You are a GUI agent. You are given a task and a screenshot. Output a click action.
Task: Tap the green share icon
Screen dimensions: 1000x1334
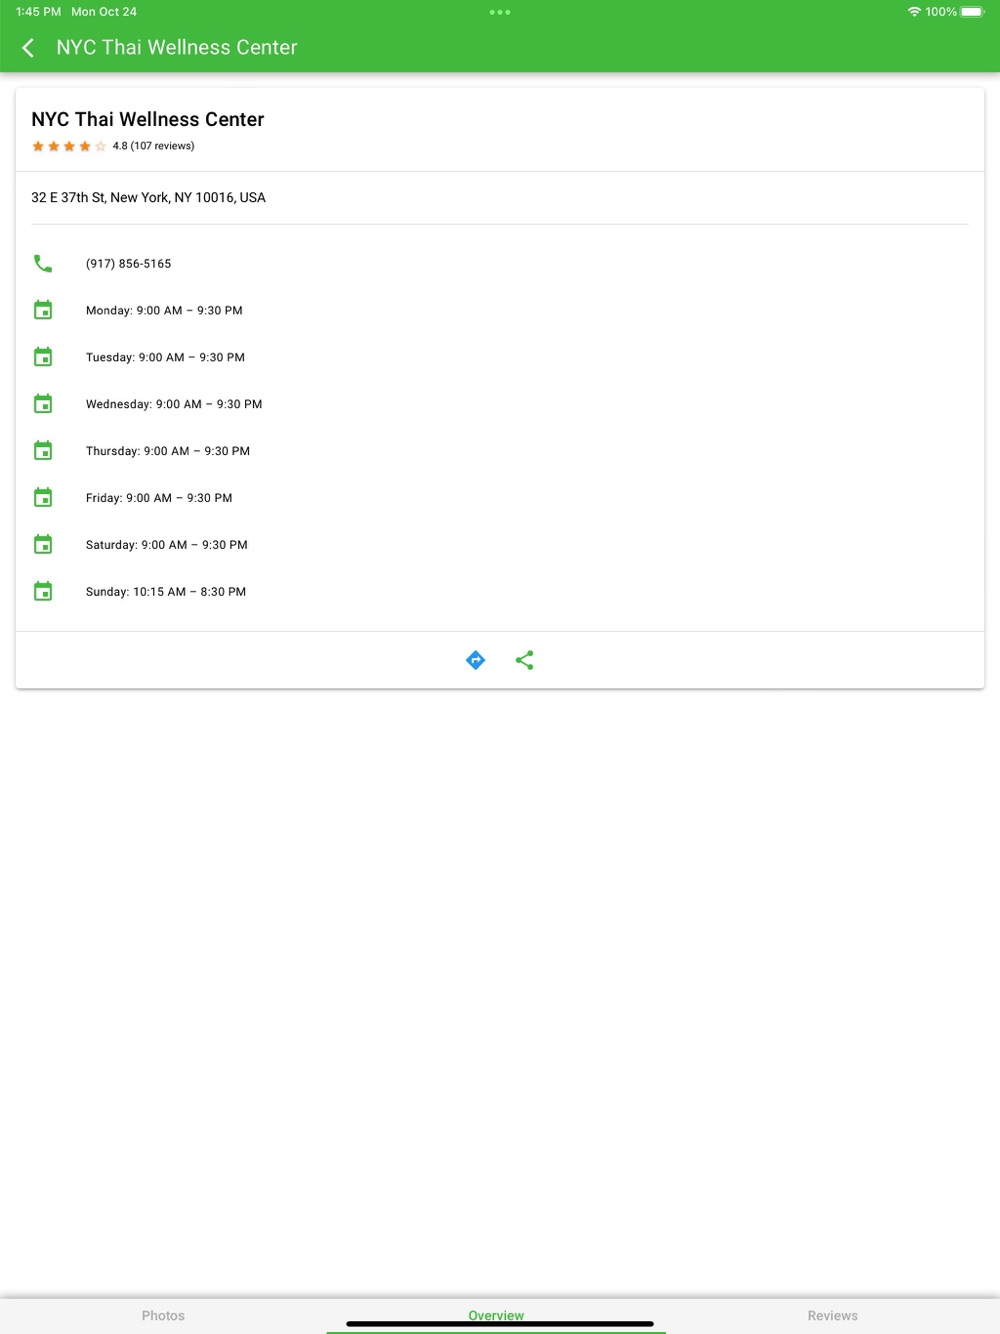pyautogui.click(x=524, y=660)
